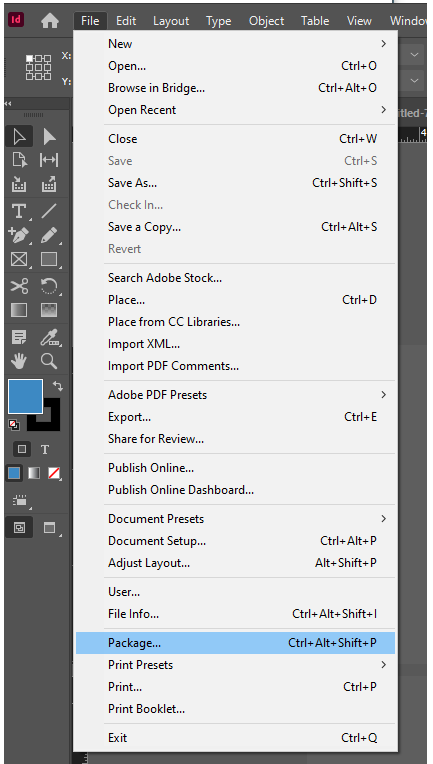Select the Selection tool arrow
Viewport: 433px width, 764px height.
(19, 137)
